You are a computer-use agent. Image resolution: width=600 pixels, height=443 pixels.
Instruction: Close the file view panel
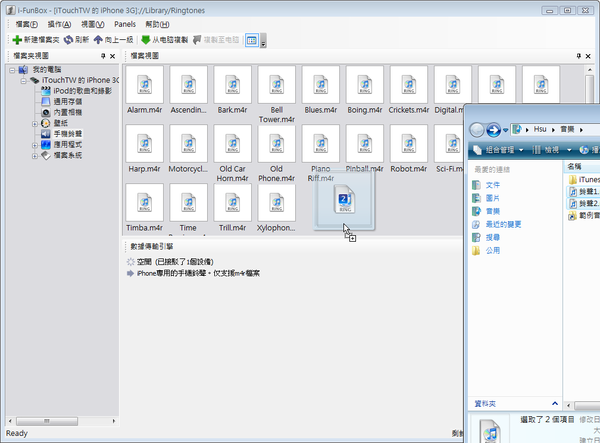(x=588, y=56)
